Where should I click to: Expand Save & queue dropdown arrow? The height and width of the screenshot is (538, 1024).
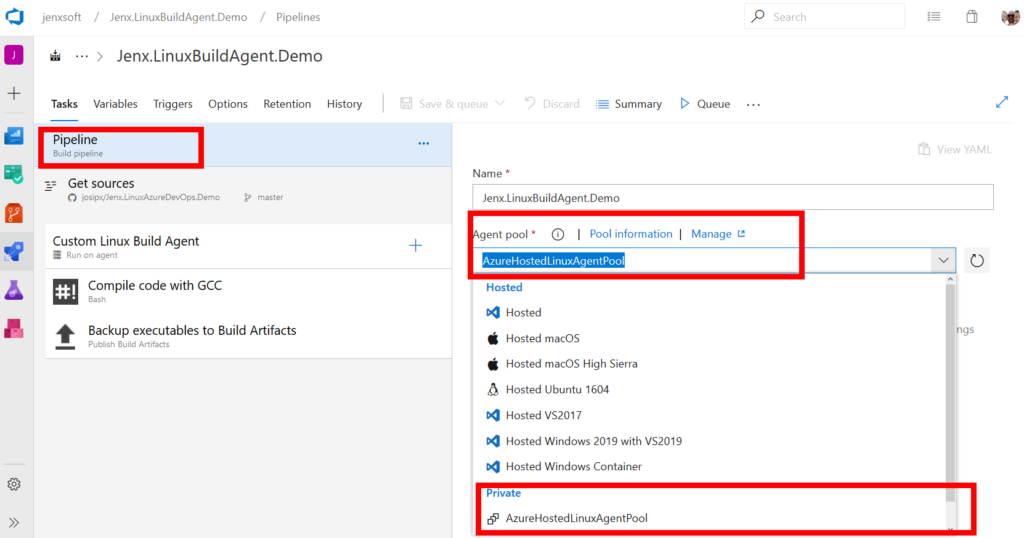pyautogui.click(x=500, y=104)
